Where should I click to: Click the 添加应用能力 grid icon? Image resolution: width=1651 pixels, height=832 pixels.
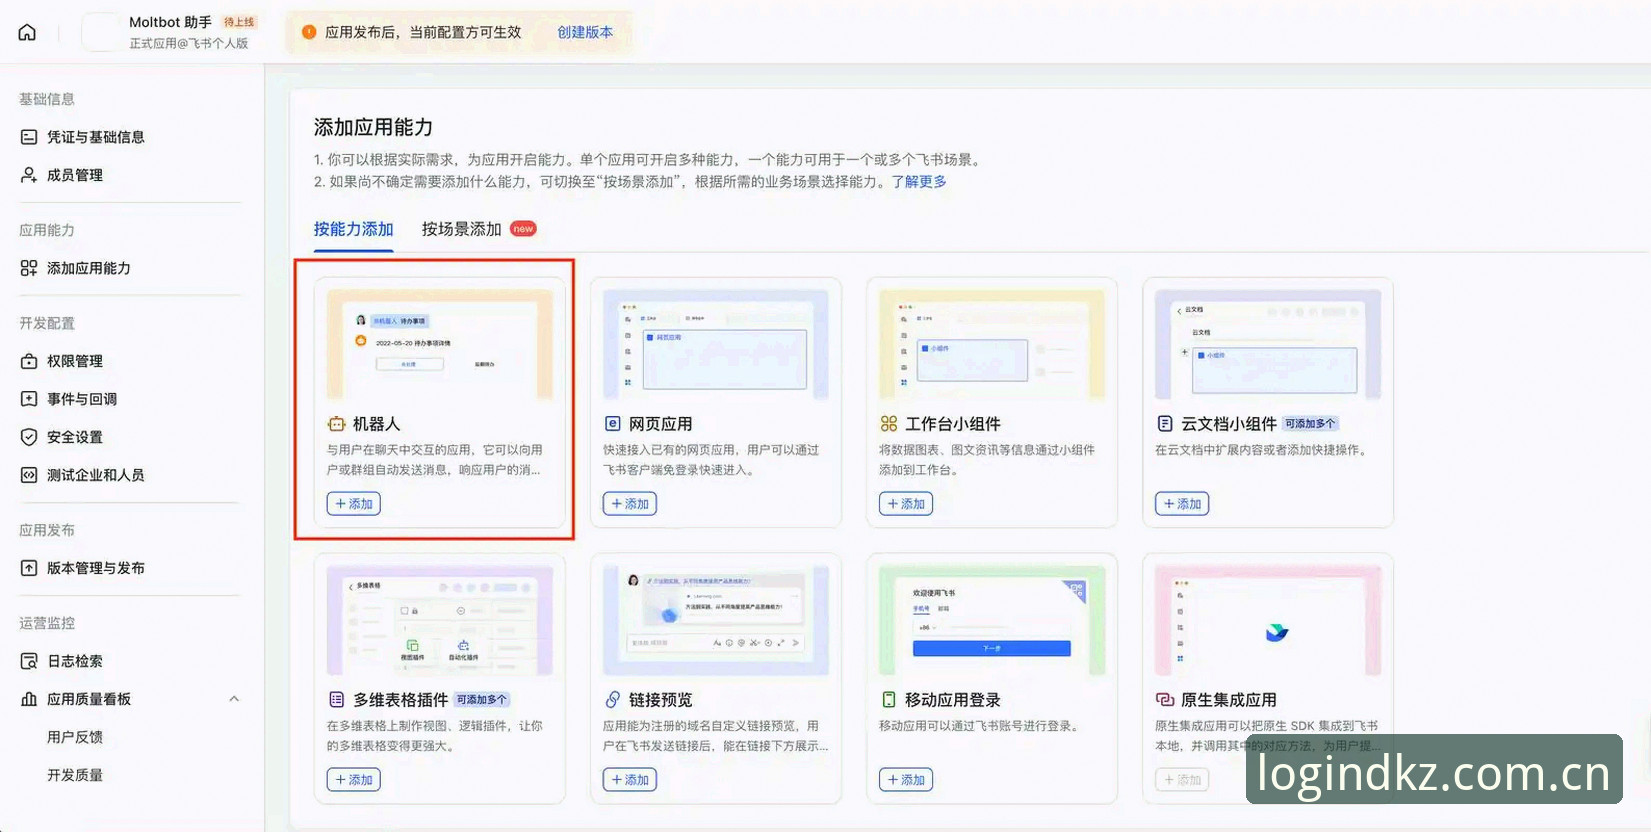tap(29, 268)
